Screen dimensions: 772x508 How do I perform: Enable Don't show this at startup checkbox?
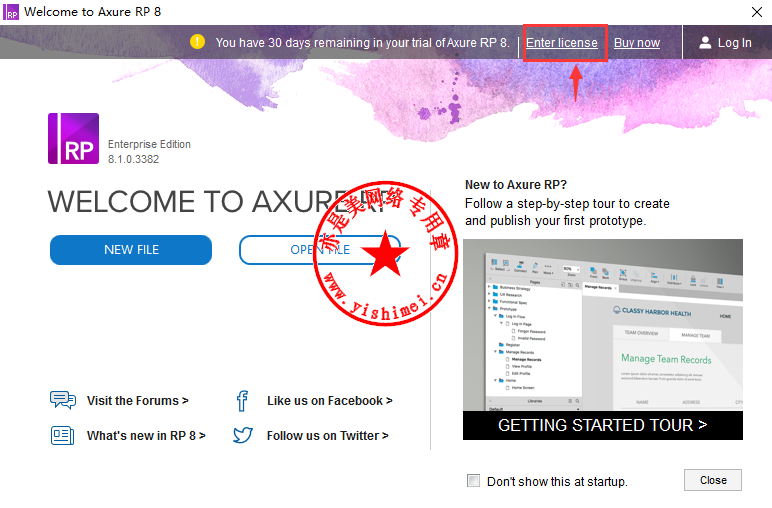pos(473,481)
